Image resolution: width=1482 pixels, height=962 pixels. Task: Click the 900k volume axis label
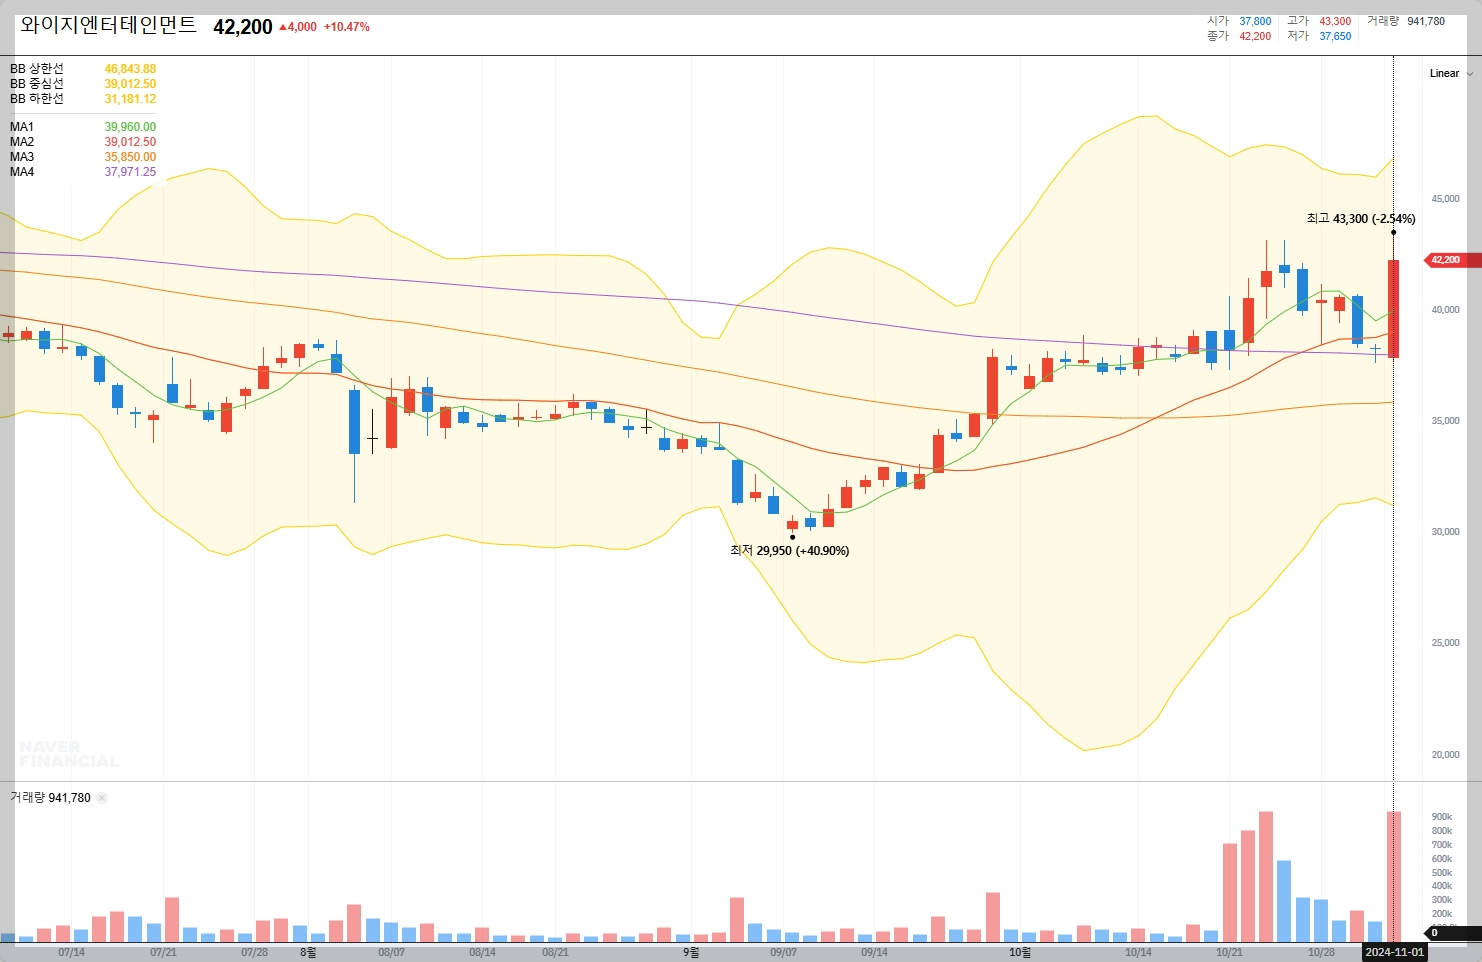click(x=1442, y=817)
